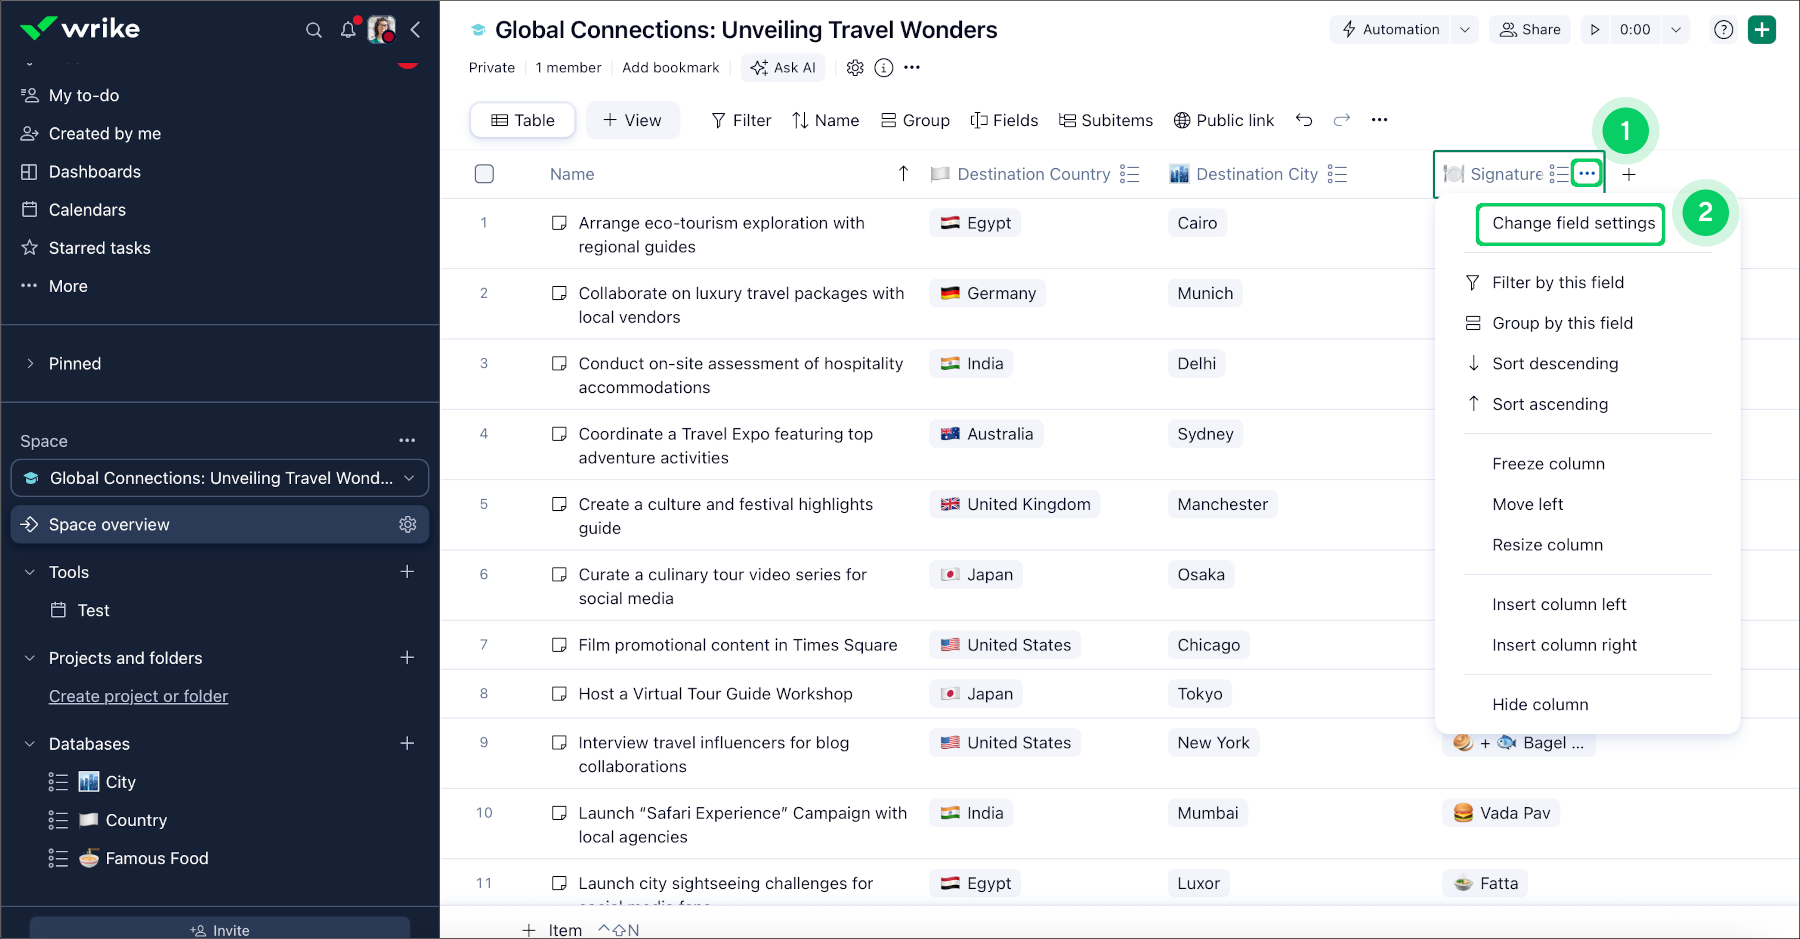Open the Famous Food database
This screenshot has width=1800, height=939.
click(157, 859)
